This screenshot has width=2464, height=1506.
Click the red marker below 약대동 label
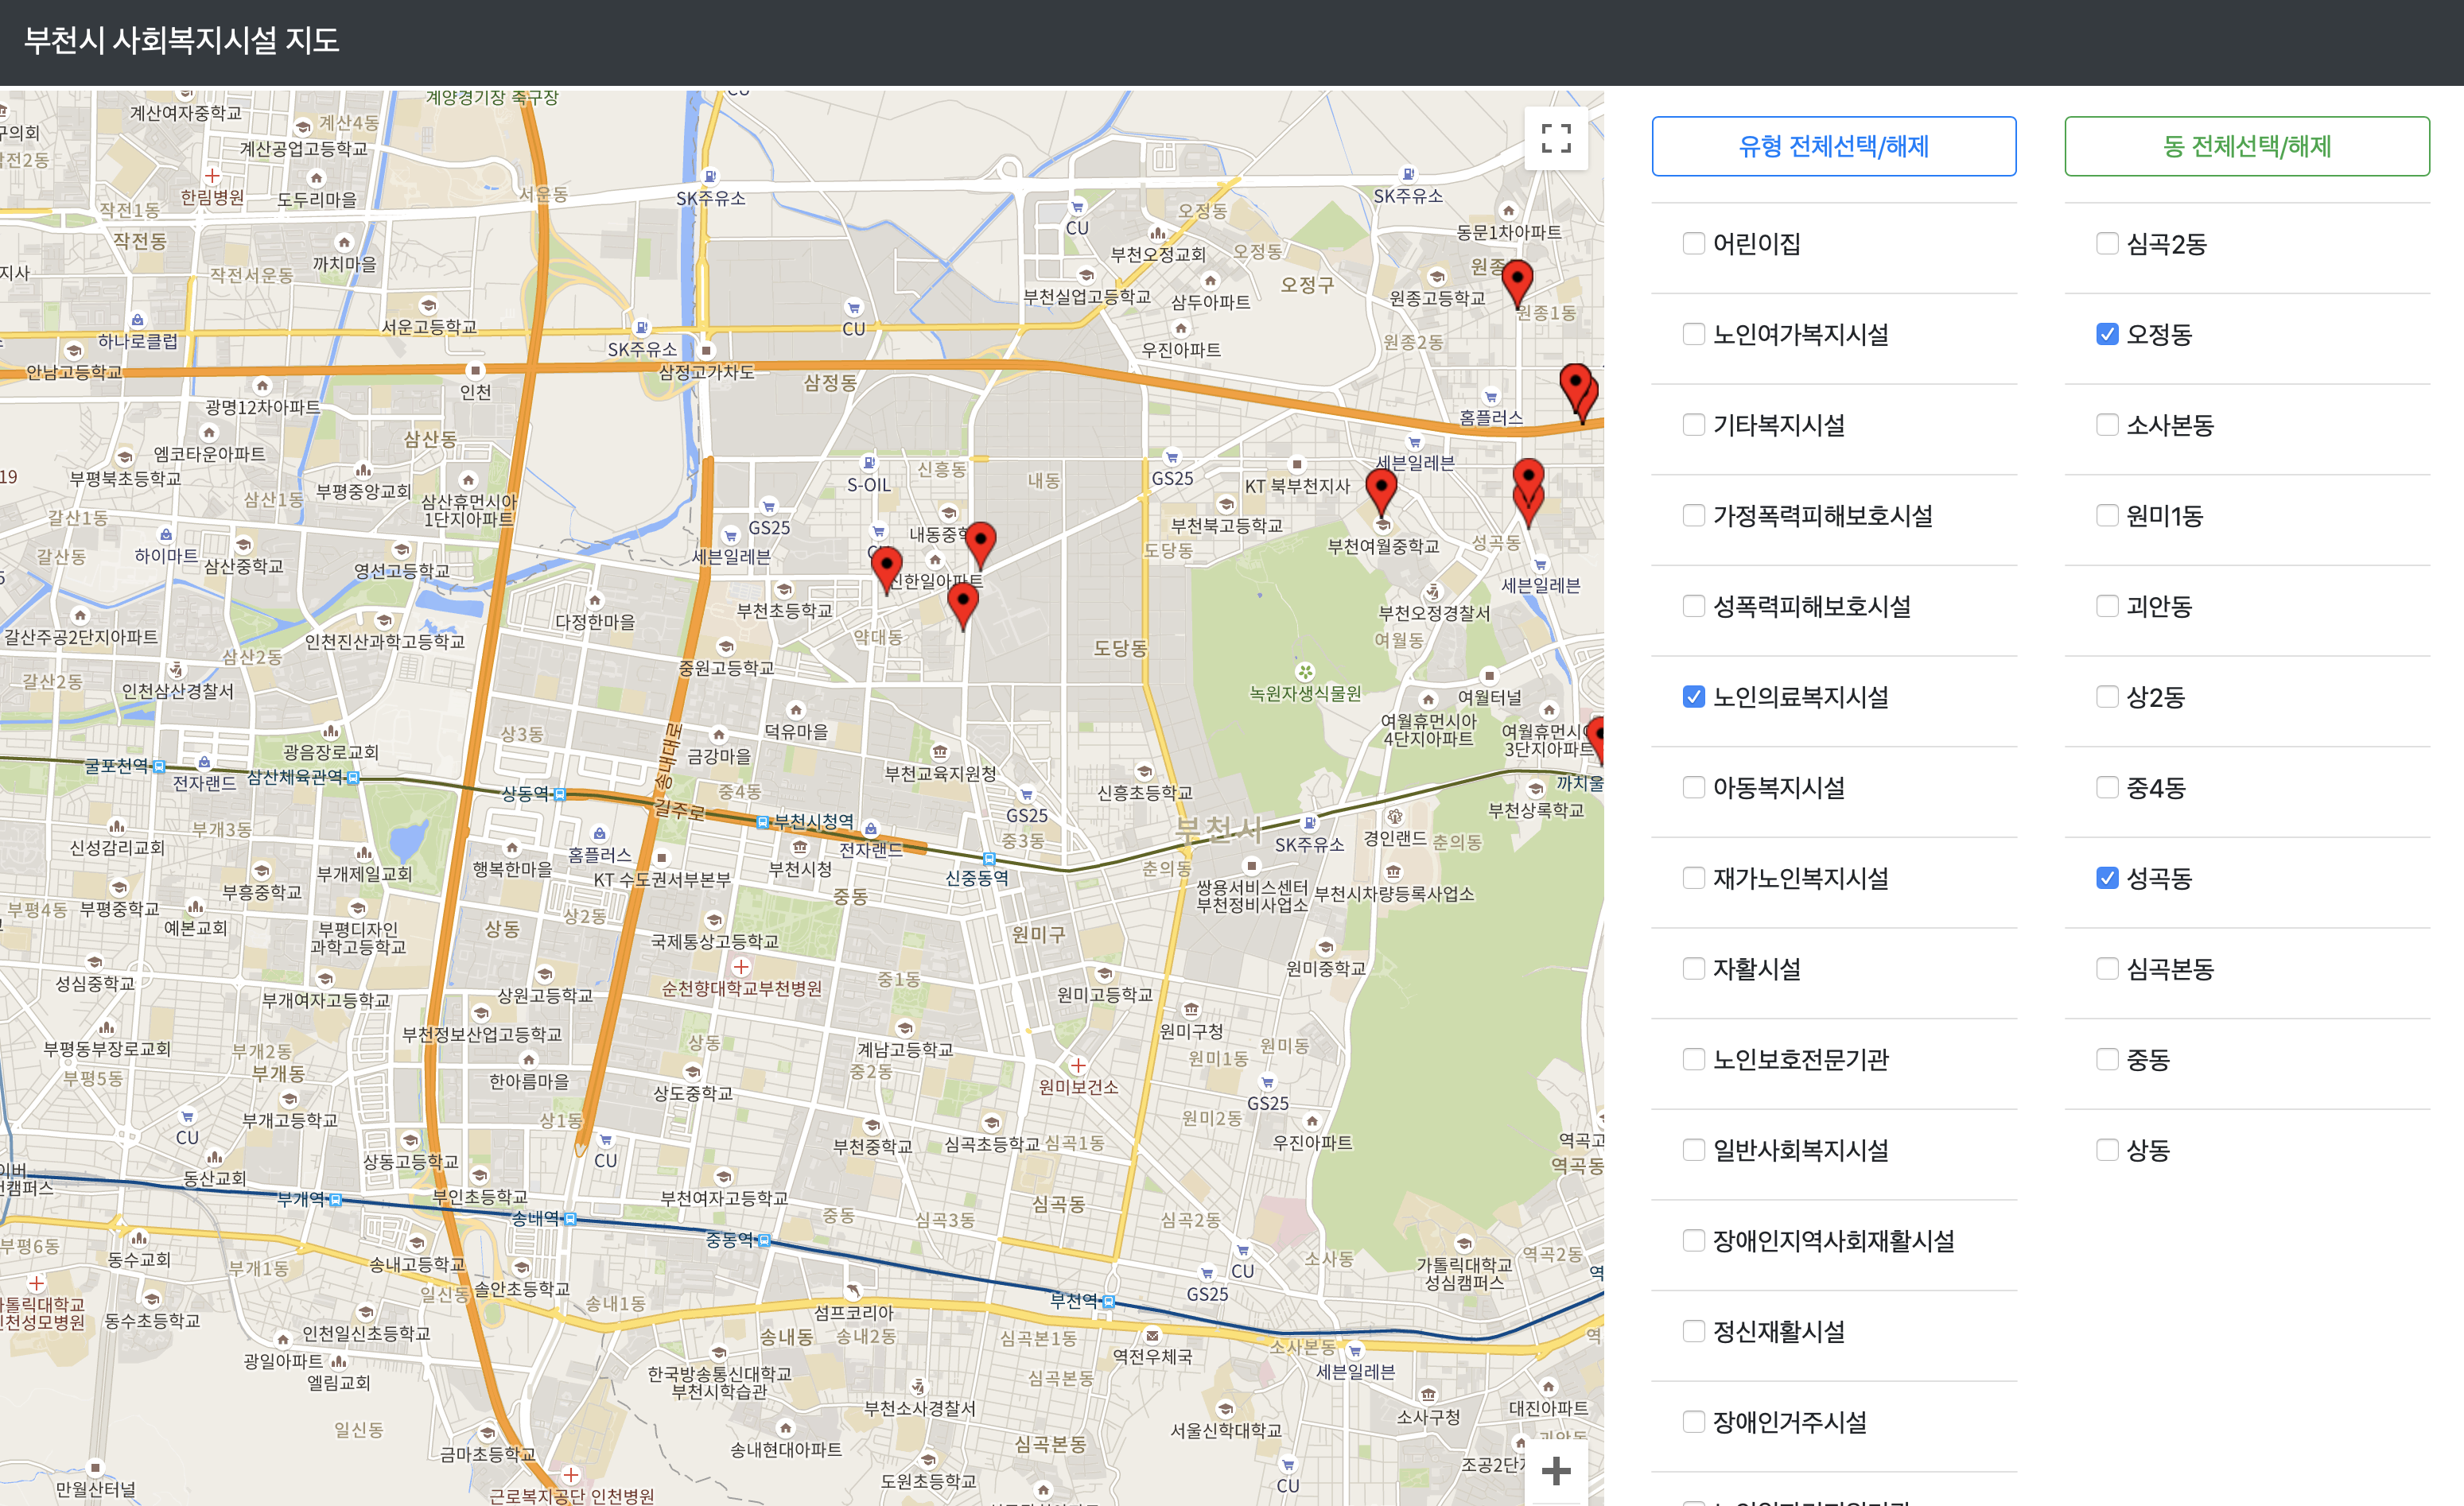click(962, 602)
